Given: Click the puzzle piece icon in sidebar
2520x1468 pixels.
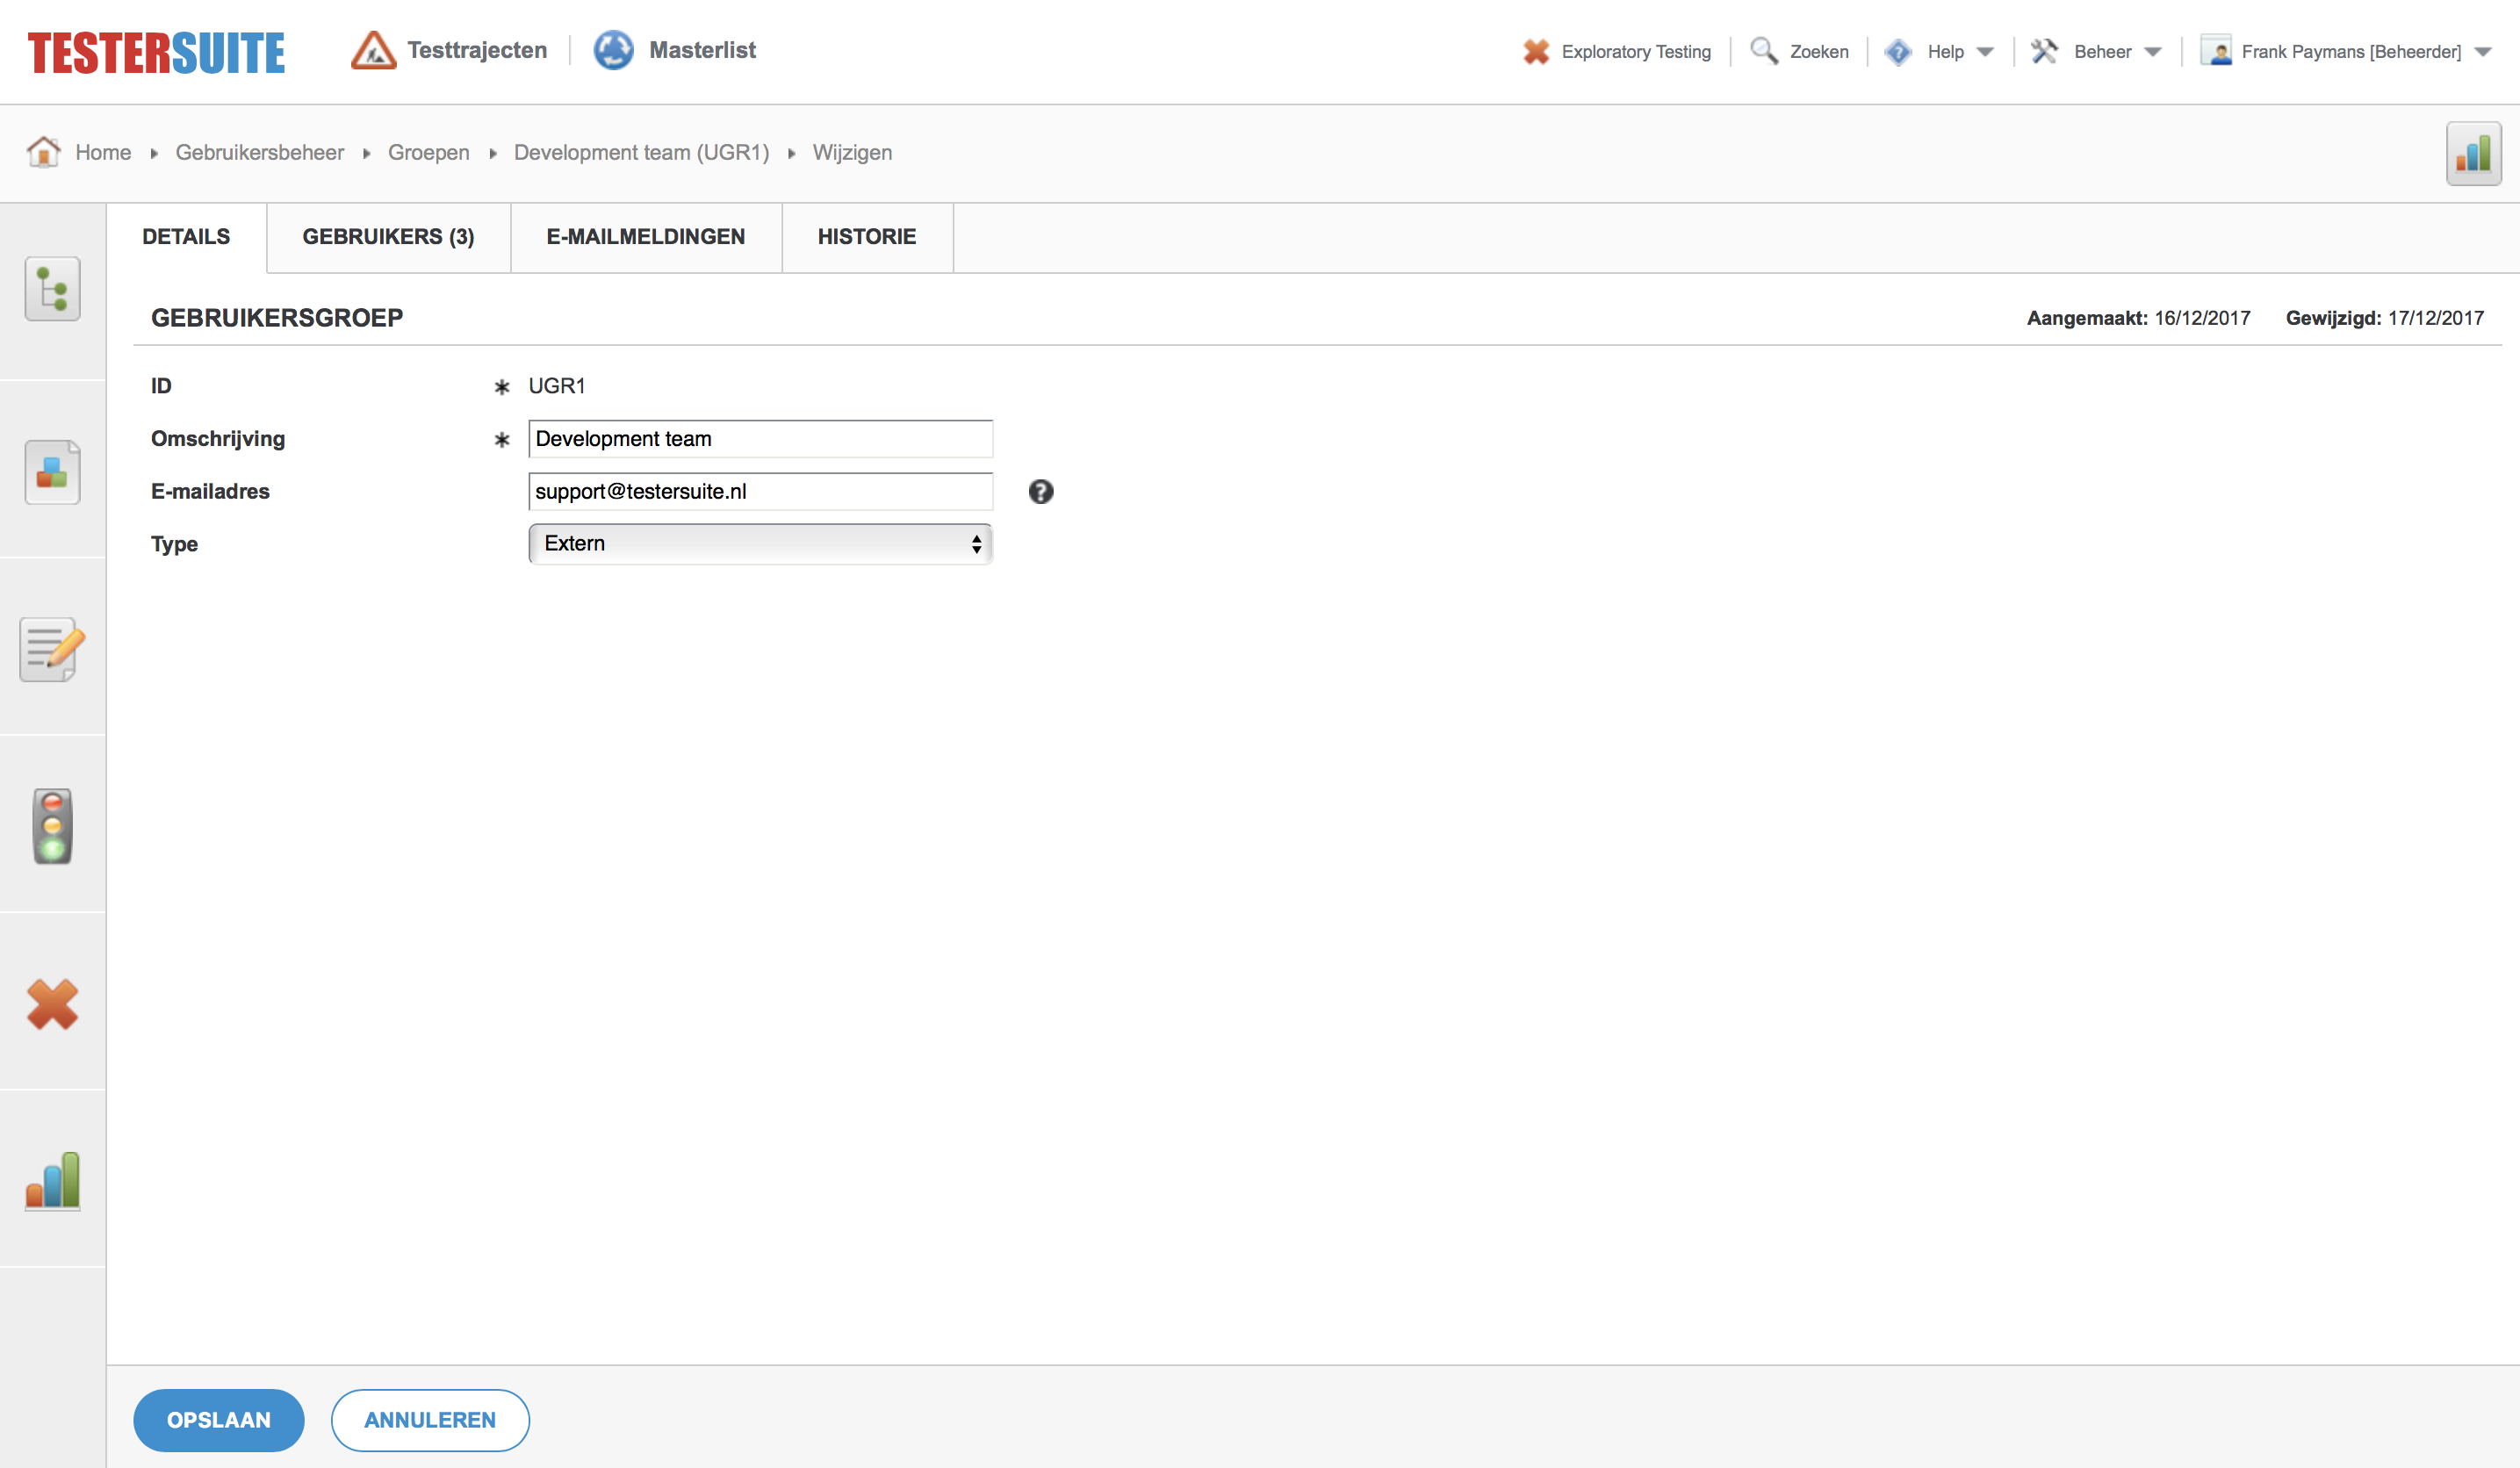Looking at the screenshot, I should (51, 471).
